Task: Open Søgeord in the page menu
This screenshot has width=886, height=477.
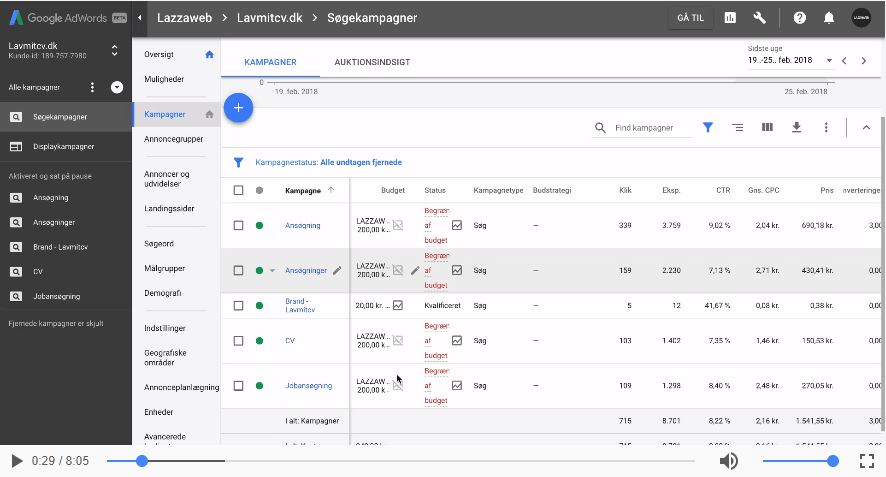Action: [159, 244]
